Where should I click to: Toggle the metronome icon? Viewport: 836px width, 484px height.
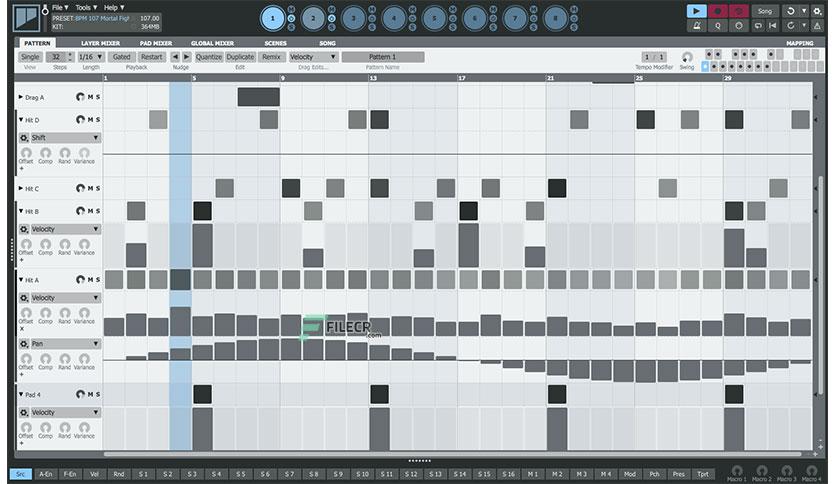pos(696,26)
